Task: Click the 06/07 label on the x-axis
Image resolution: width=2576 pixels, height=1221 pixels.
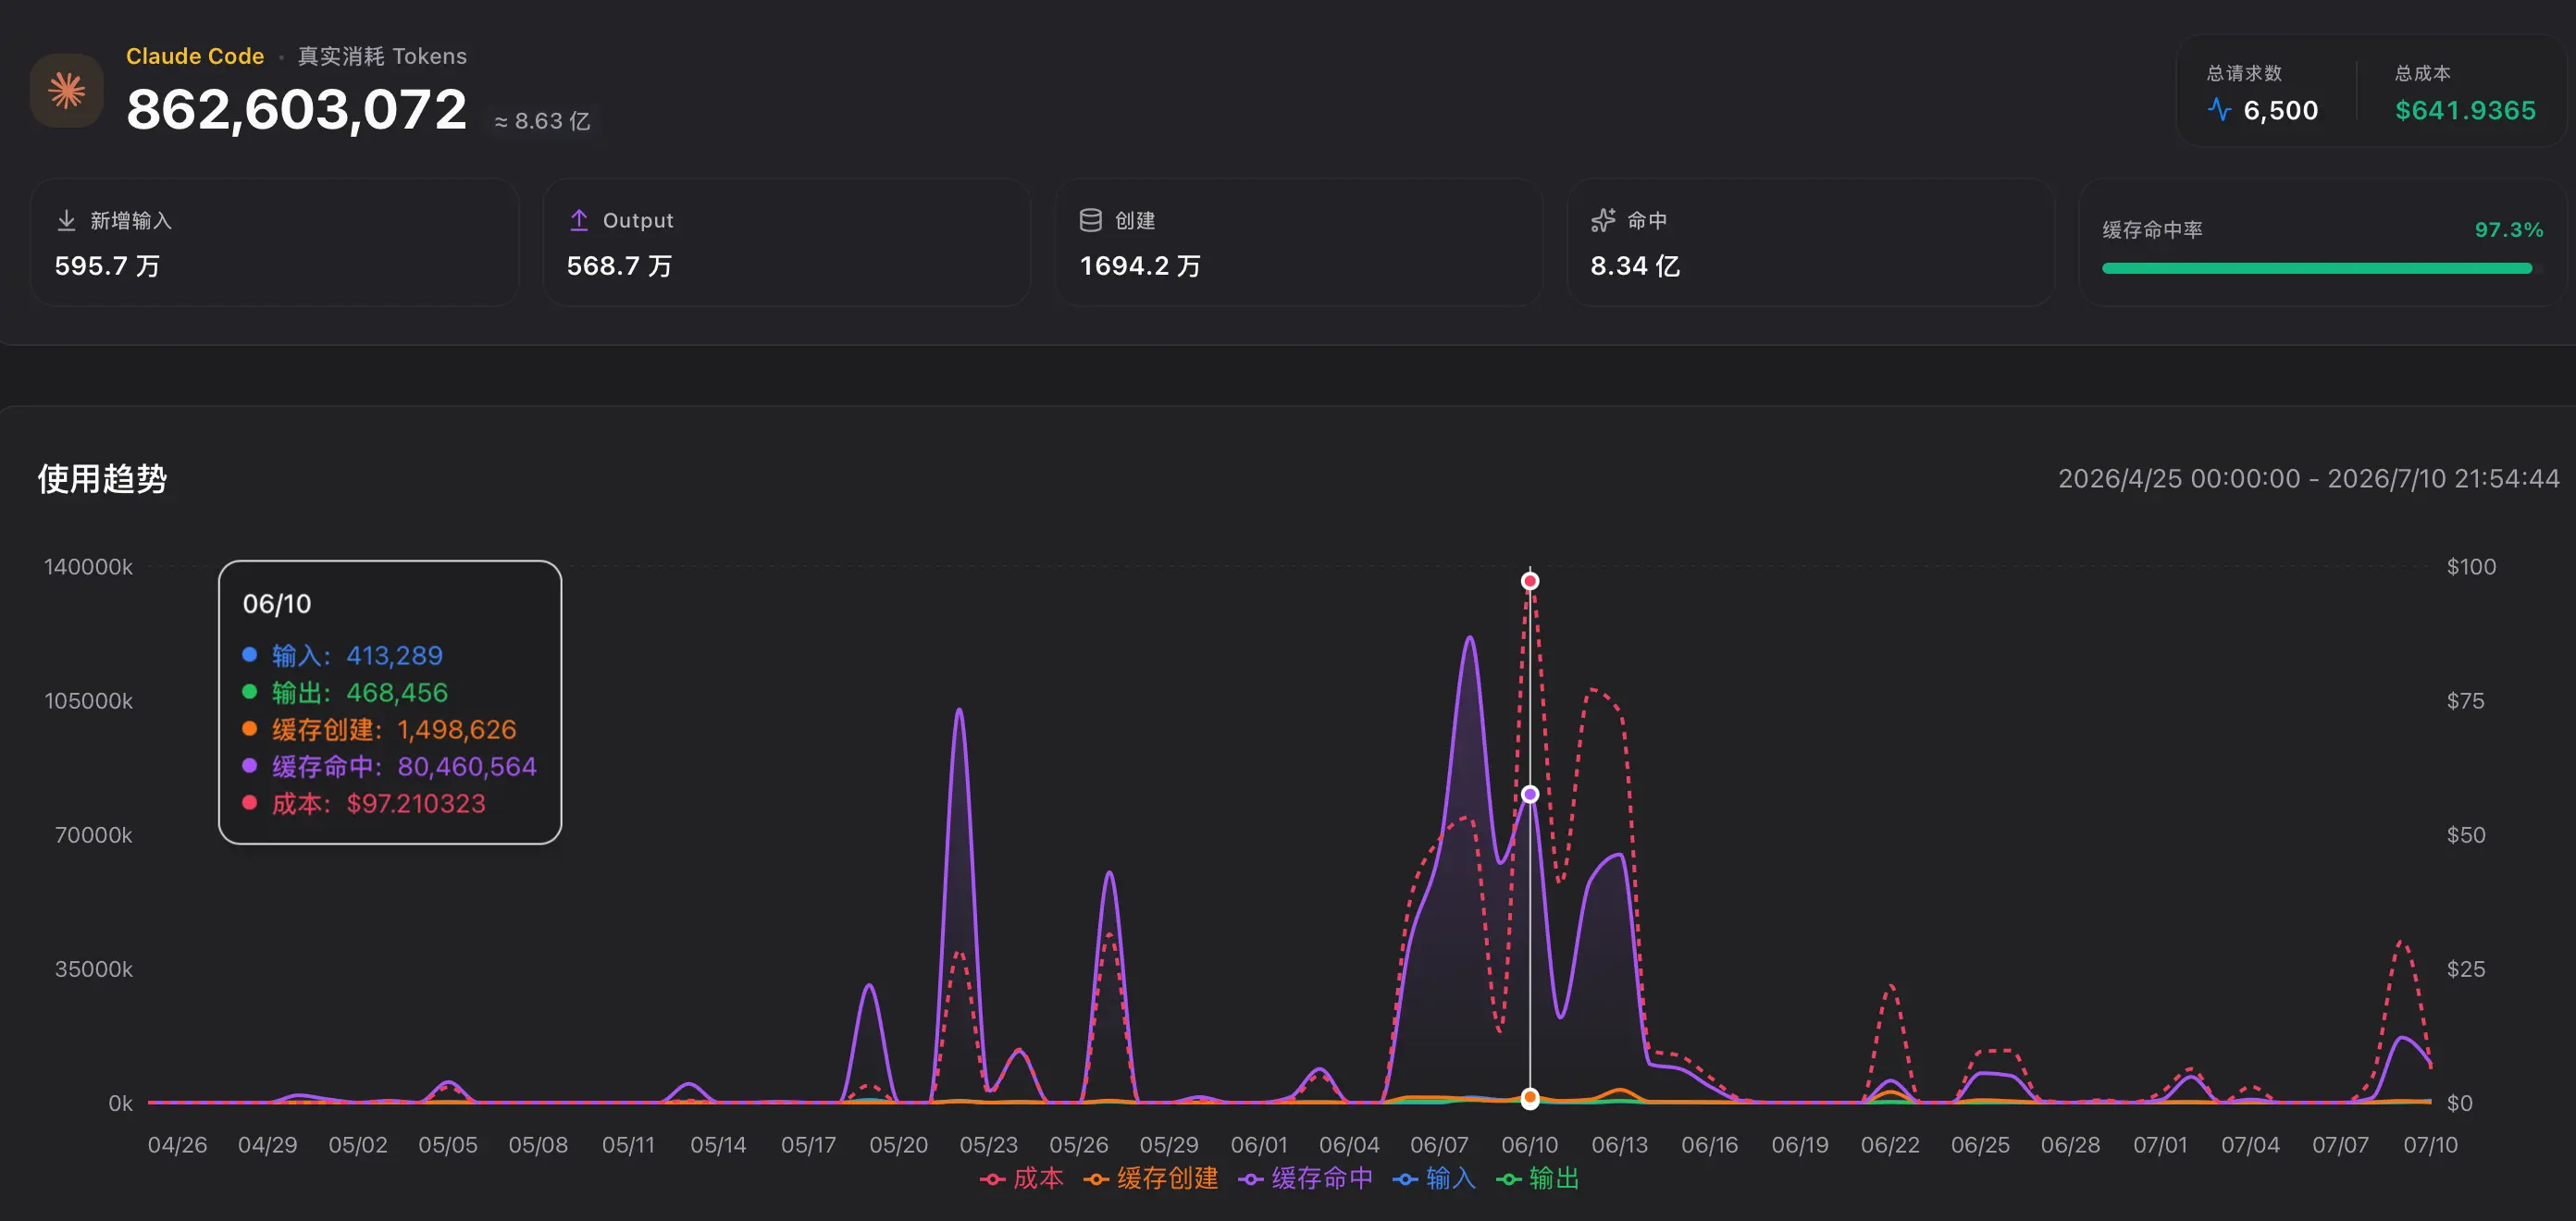Action: pos(1439,1144)
